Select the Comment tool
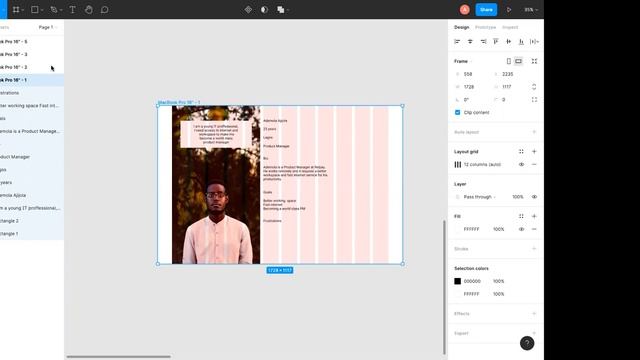This screenshot has height=360, width=640. [x=104, y=9]
